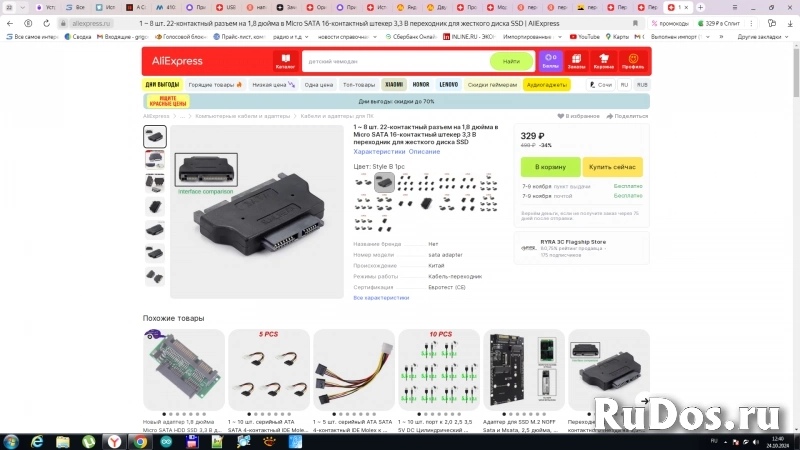The image size is (800, 450).
Task: Open Горящие товары tab
Action: [215, 85]
